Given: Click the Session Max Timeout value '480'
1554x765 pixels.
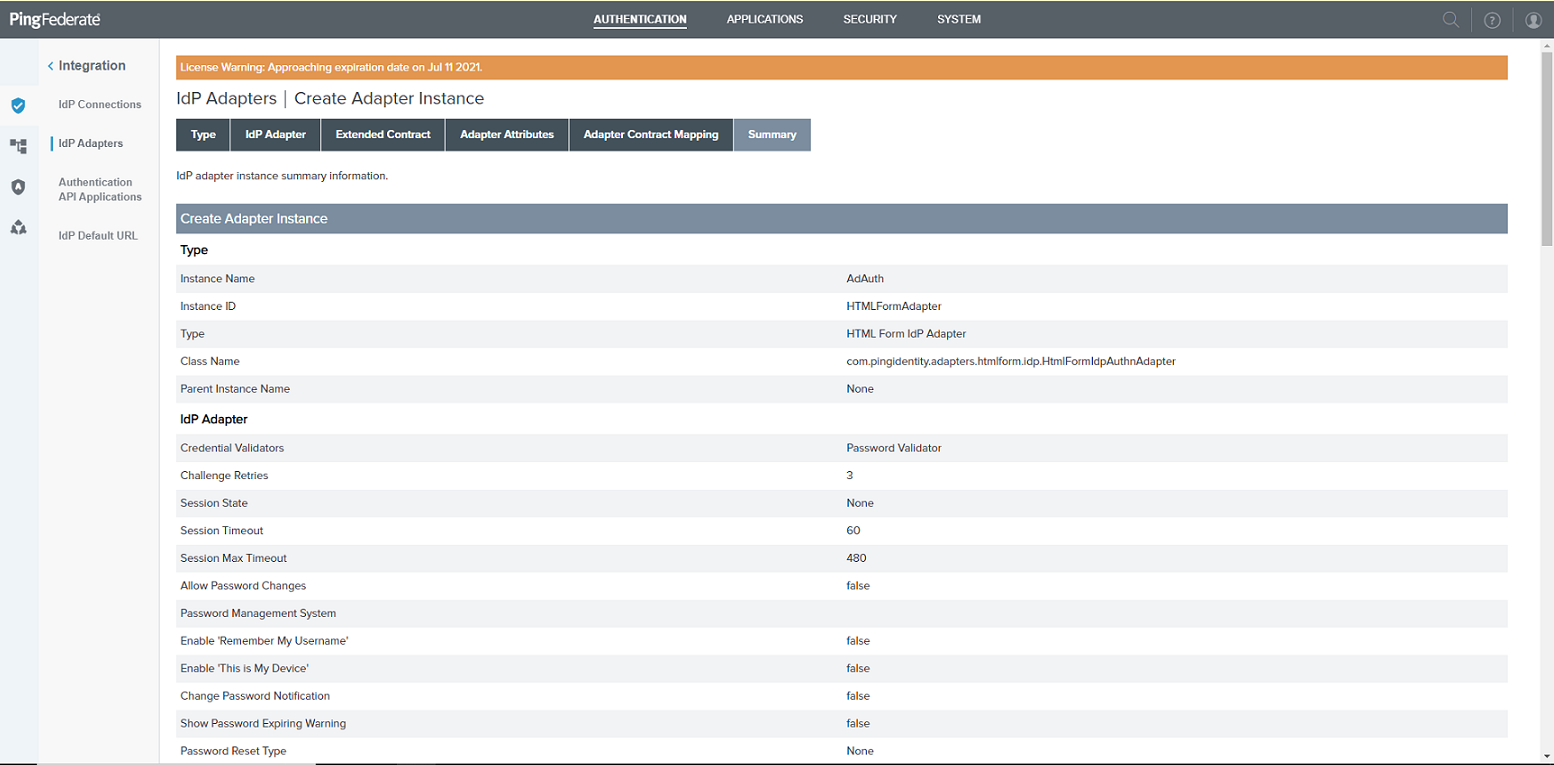Looking at the screenshot, I should (856, 558).
